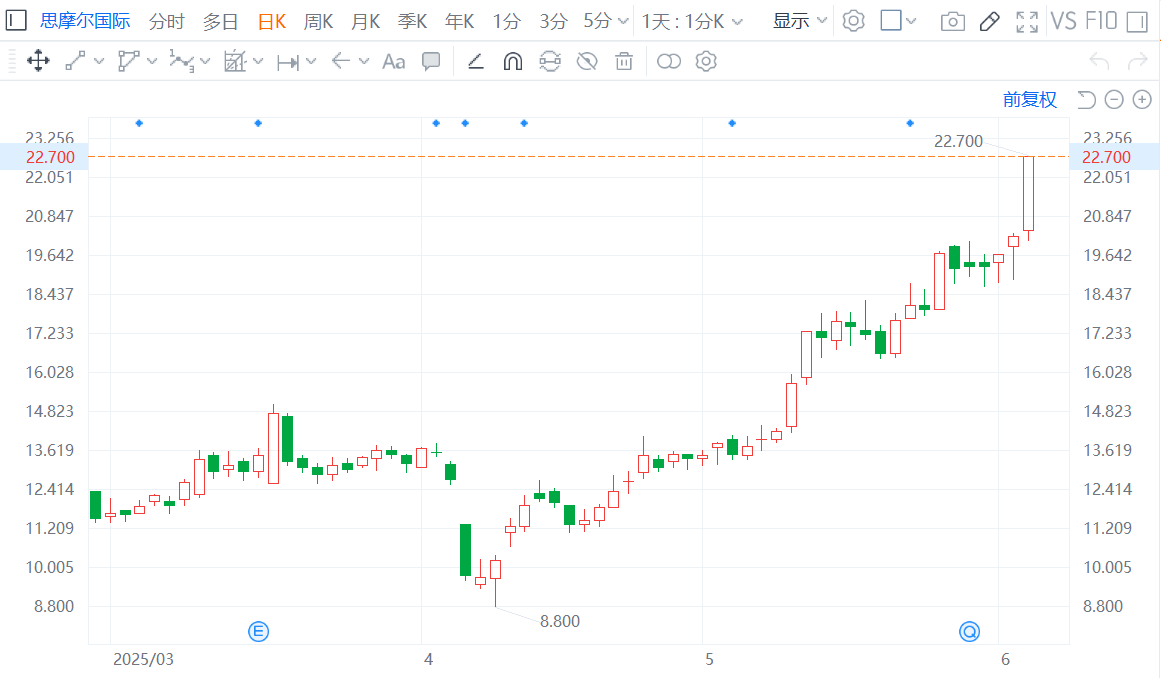Open the F10 company info
Image resolution: width=1161 pixels, height=678 pixels.
[1101, 21]
